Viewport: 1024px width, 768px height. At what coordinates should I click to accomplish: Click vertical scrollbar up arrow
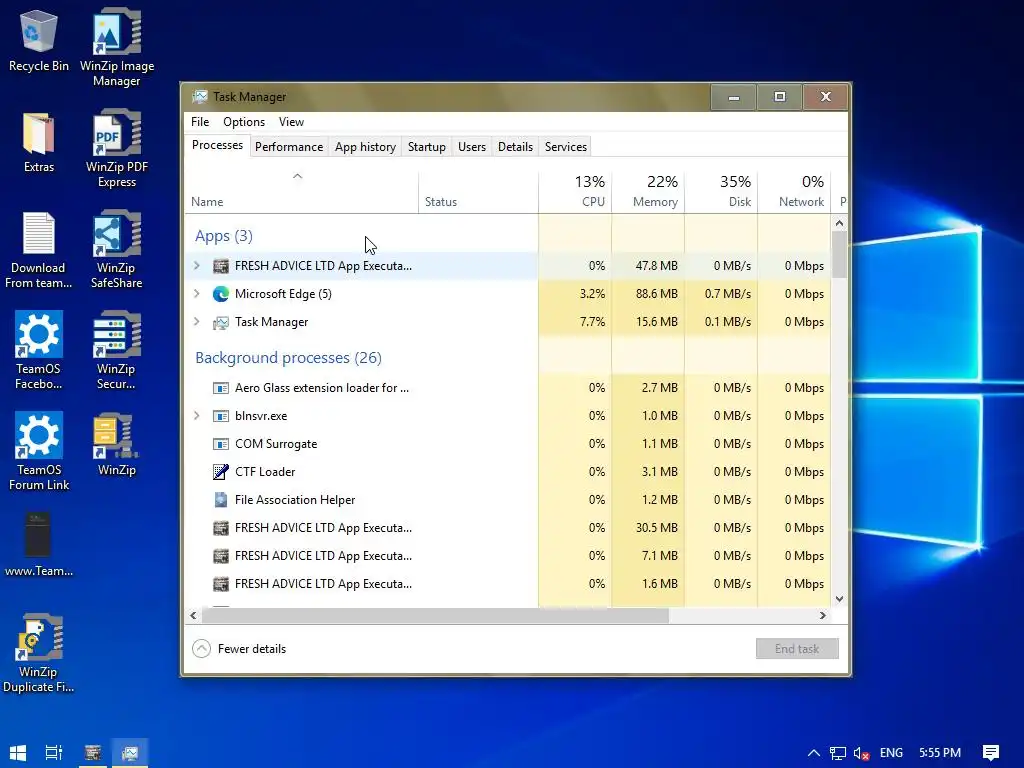[x=839, y=223]
